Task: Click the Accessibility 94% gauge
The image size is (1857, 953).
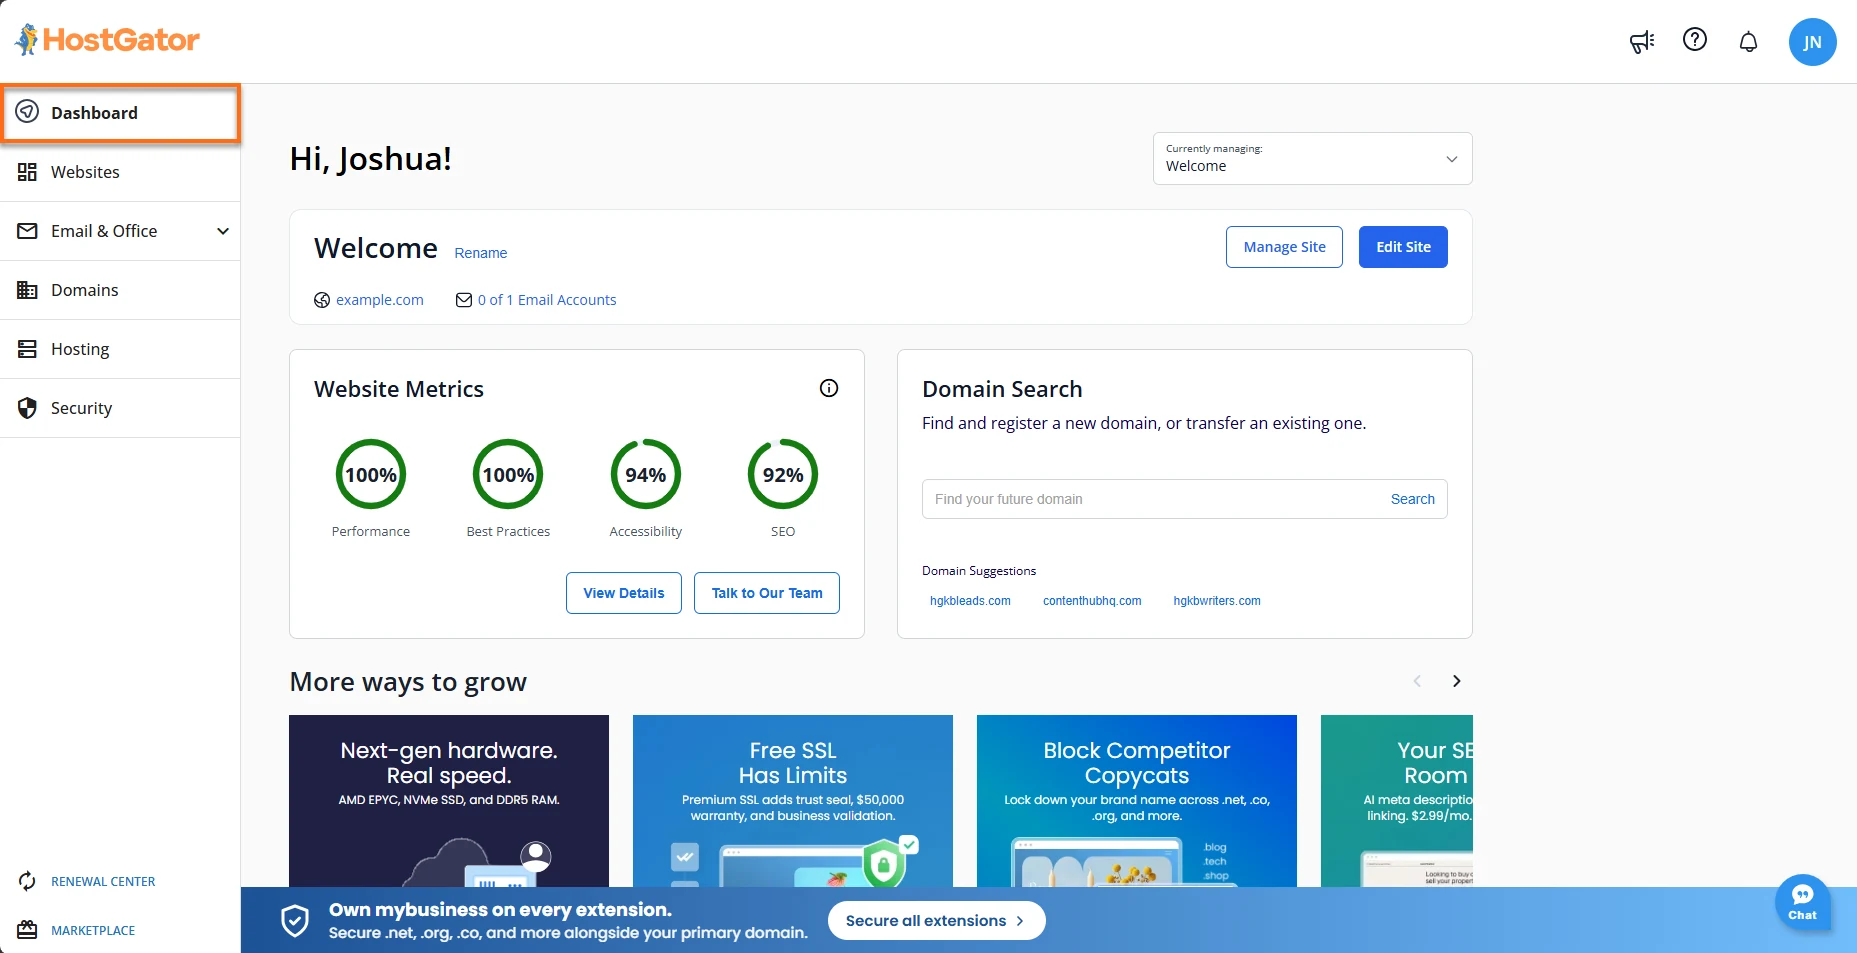Action: tap(646, 475)
